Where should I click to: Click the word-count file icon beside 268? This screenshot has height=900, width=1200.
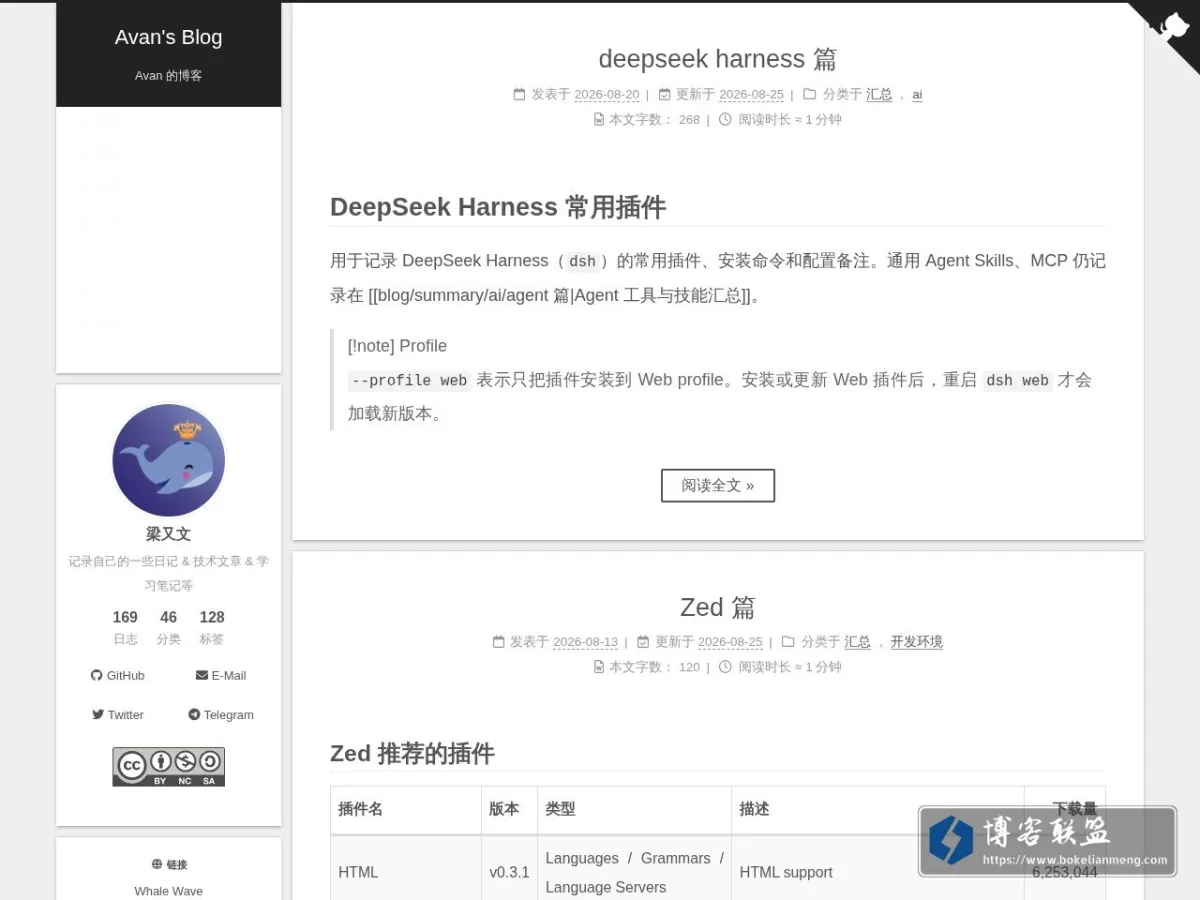[x=599, y=120]
